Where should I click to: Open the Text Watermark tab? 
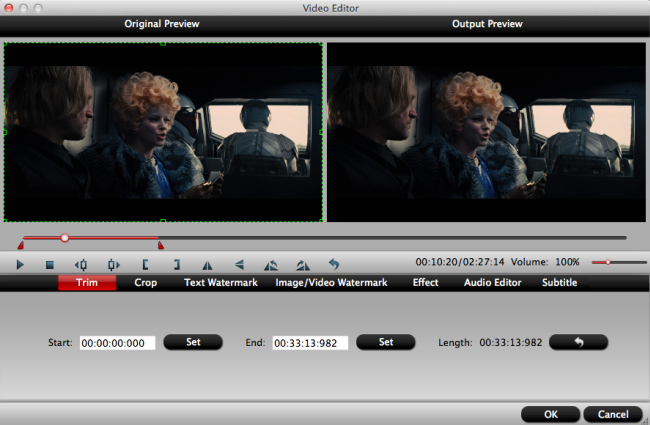coord(221,282)
